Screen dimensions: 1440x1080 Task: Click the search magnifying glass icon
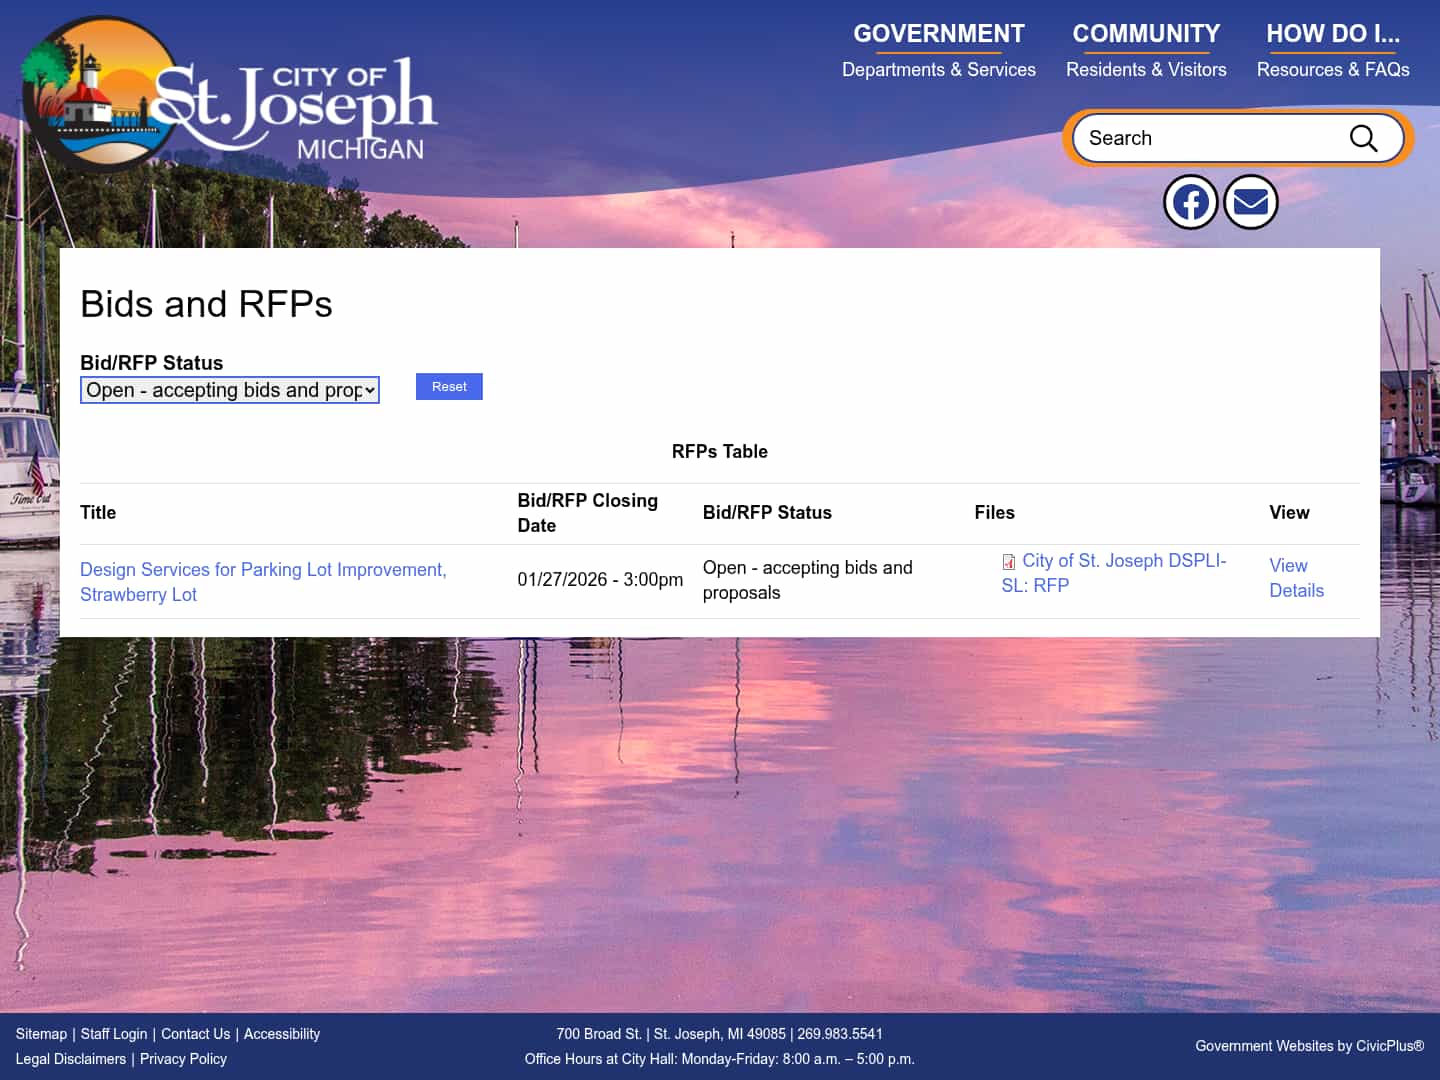coord(1363,138)
